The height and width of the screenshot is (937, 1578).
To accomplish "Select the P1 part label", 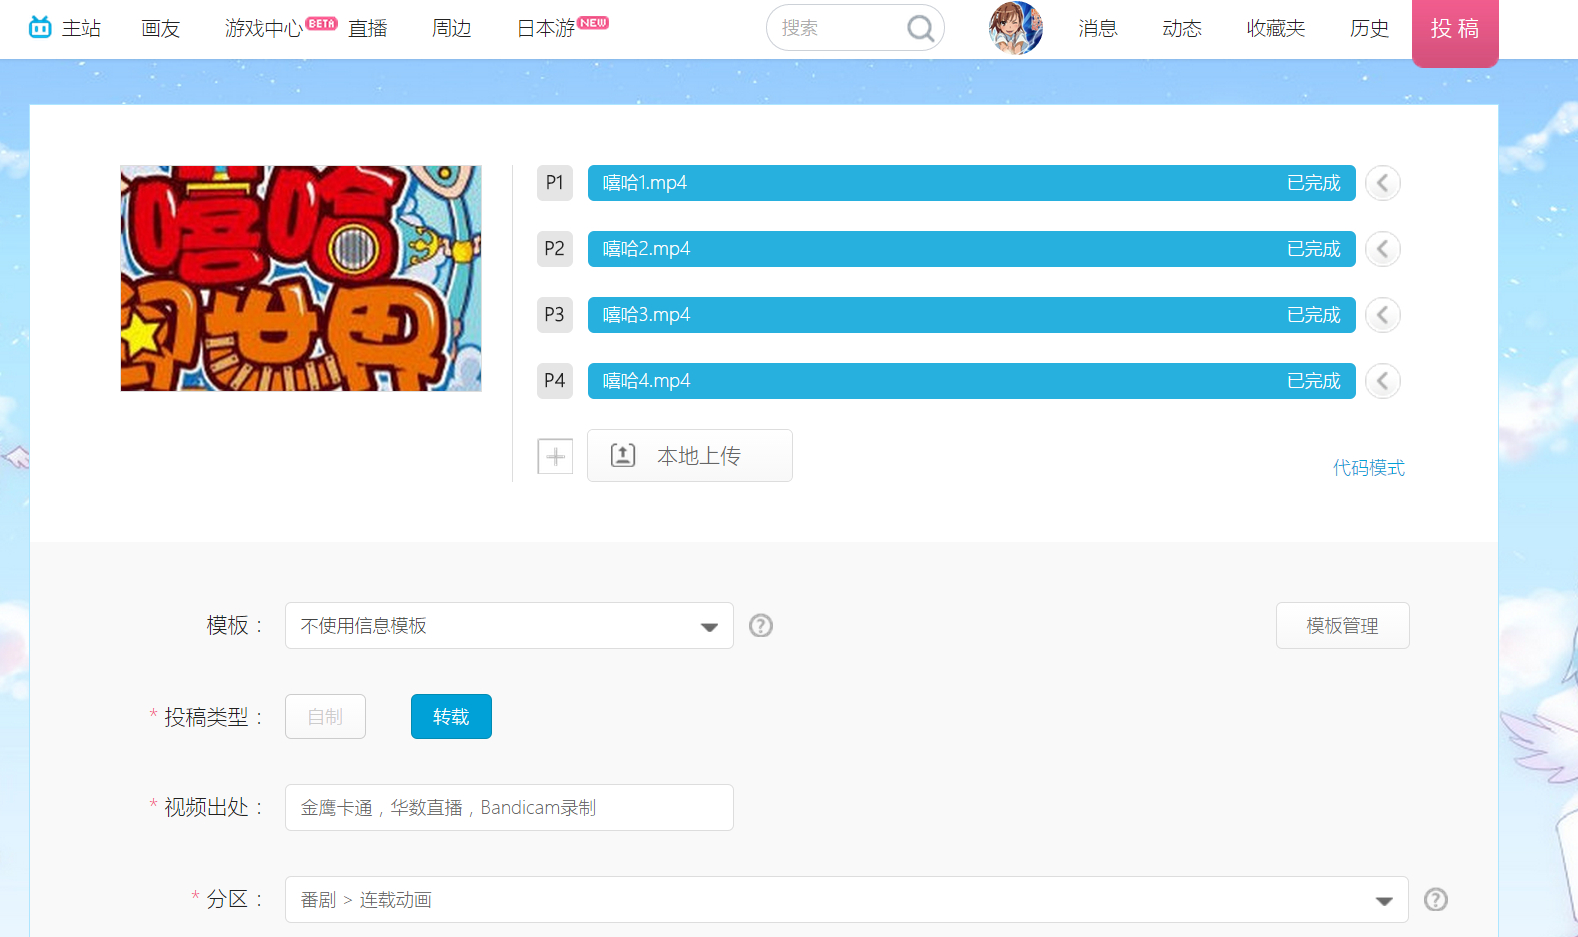I will (555, 183).
